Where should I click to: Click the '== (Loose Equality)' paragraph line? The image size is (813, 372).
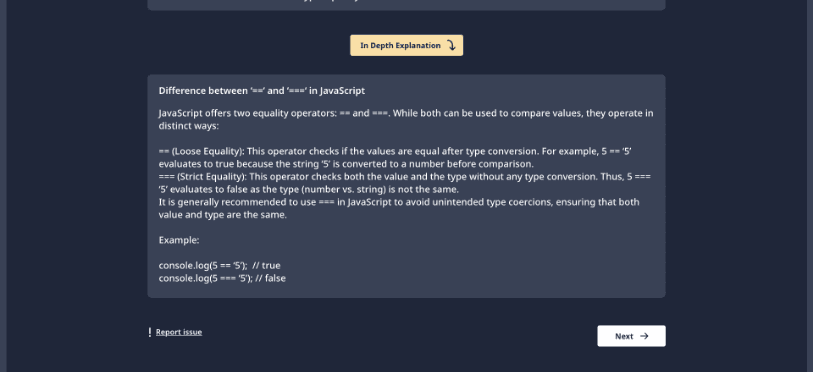(395, 151)
